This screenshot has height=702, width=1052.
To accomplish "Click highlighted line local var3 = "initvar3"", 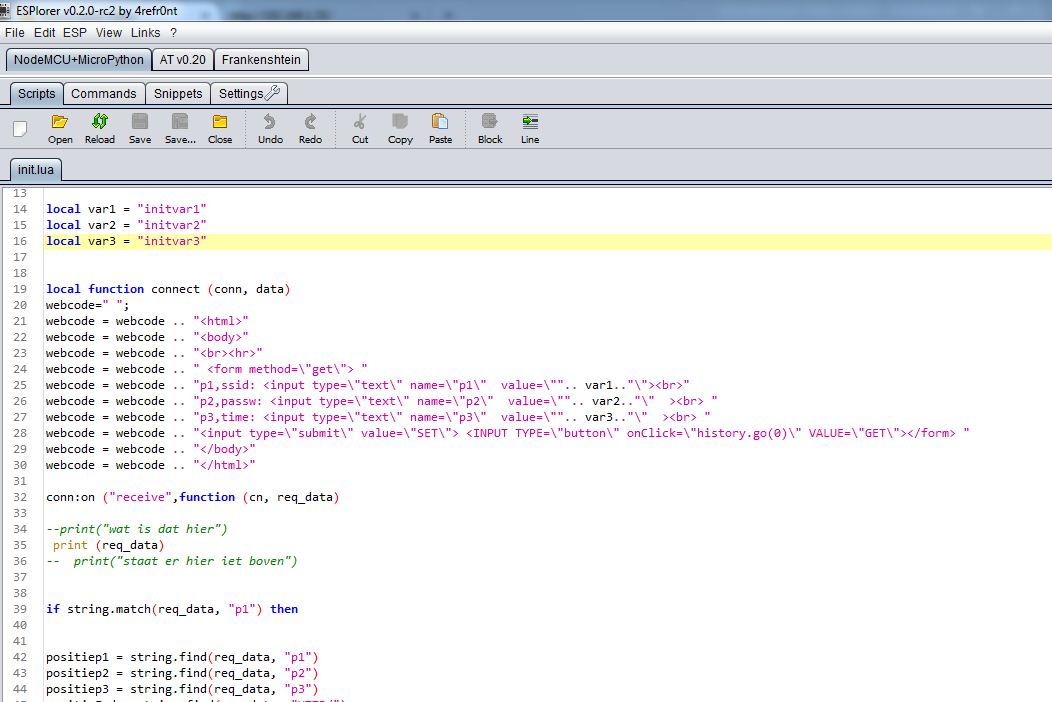I will coord(126,241).
